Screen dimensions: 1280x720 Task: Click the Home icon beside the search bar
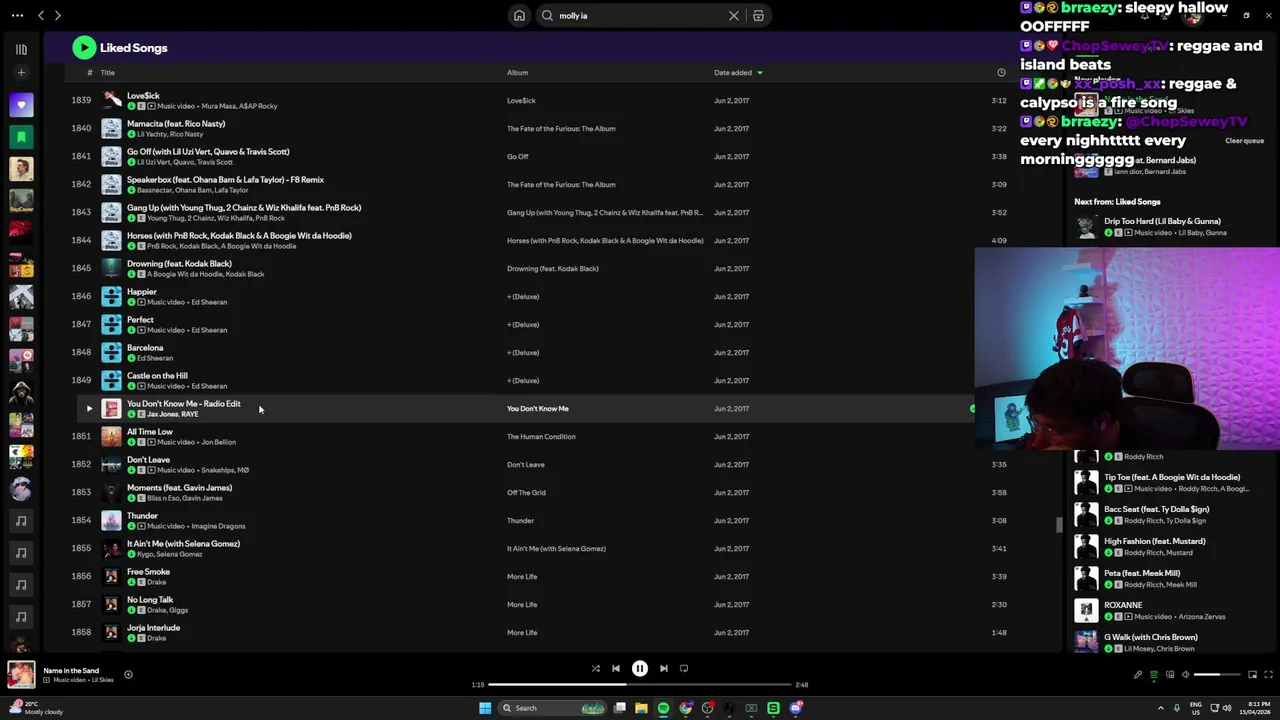pos(519,16)
